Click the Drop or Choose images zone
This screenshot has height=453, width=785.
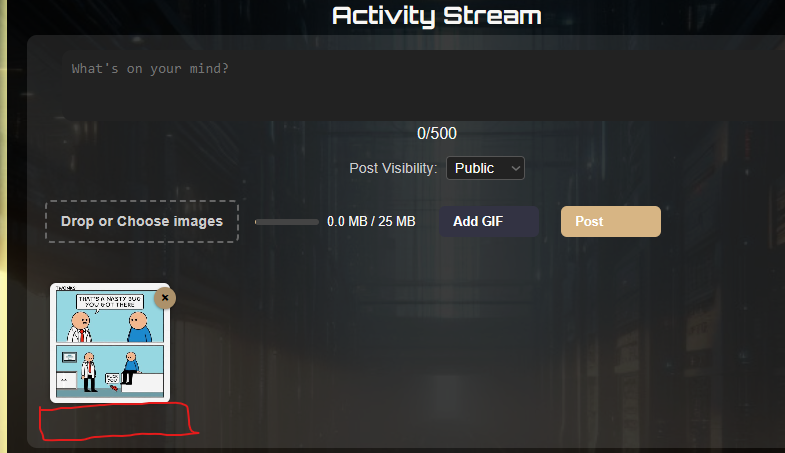tap(142, 221)
